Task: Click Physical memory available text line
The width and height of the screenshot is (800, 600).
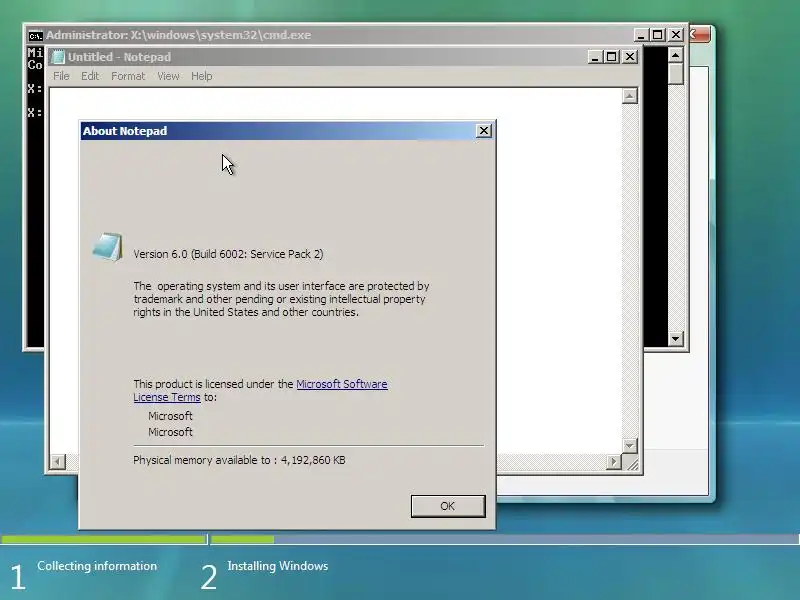Action: tap(239, 460)
